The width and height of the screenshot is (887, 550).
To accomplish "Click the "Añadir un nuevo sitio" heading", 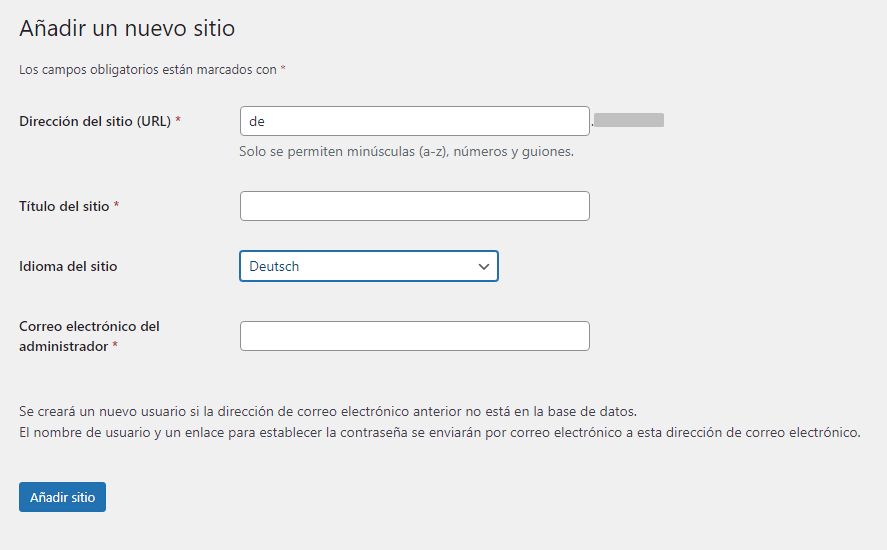I will pyautogui.click(x=127, y=28).
